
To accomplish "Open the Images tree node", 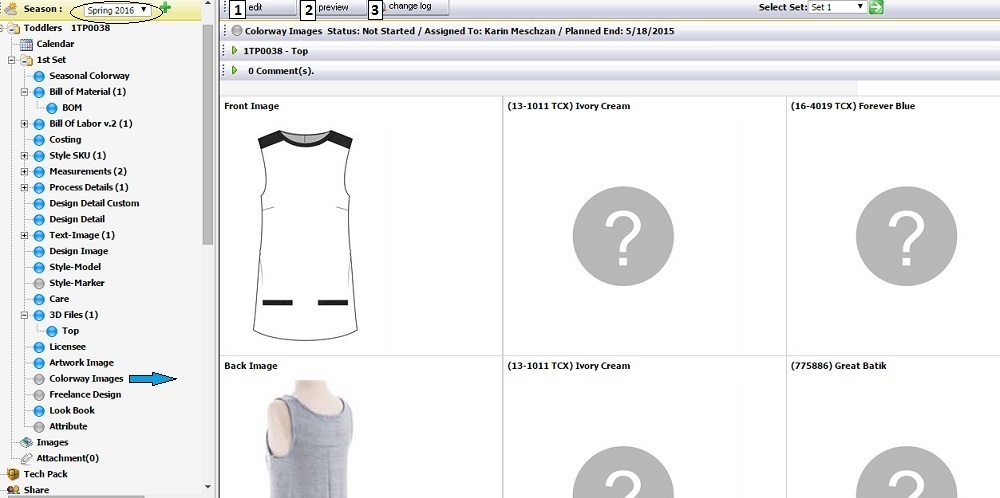I will tap(52, 443).
